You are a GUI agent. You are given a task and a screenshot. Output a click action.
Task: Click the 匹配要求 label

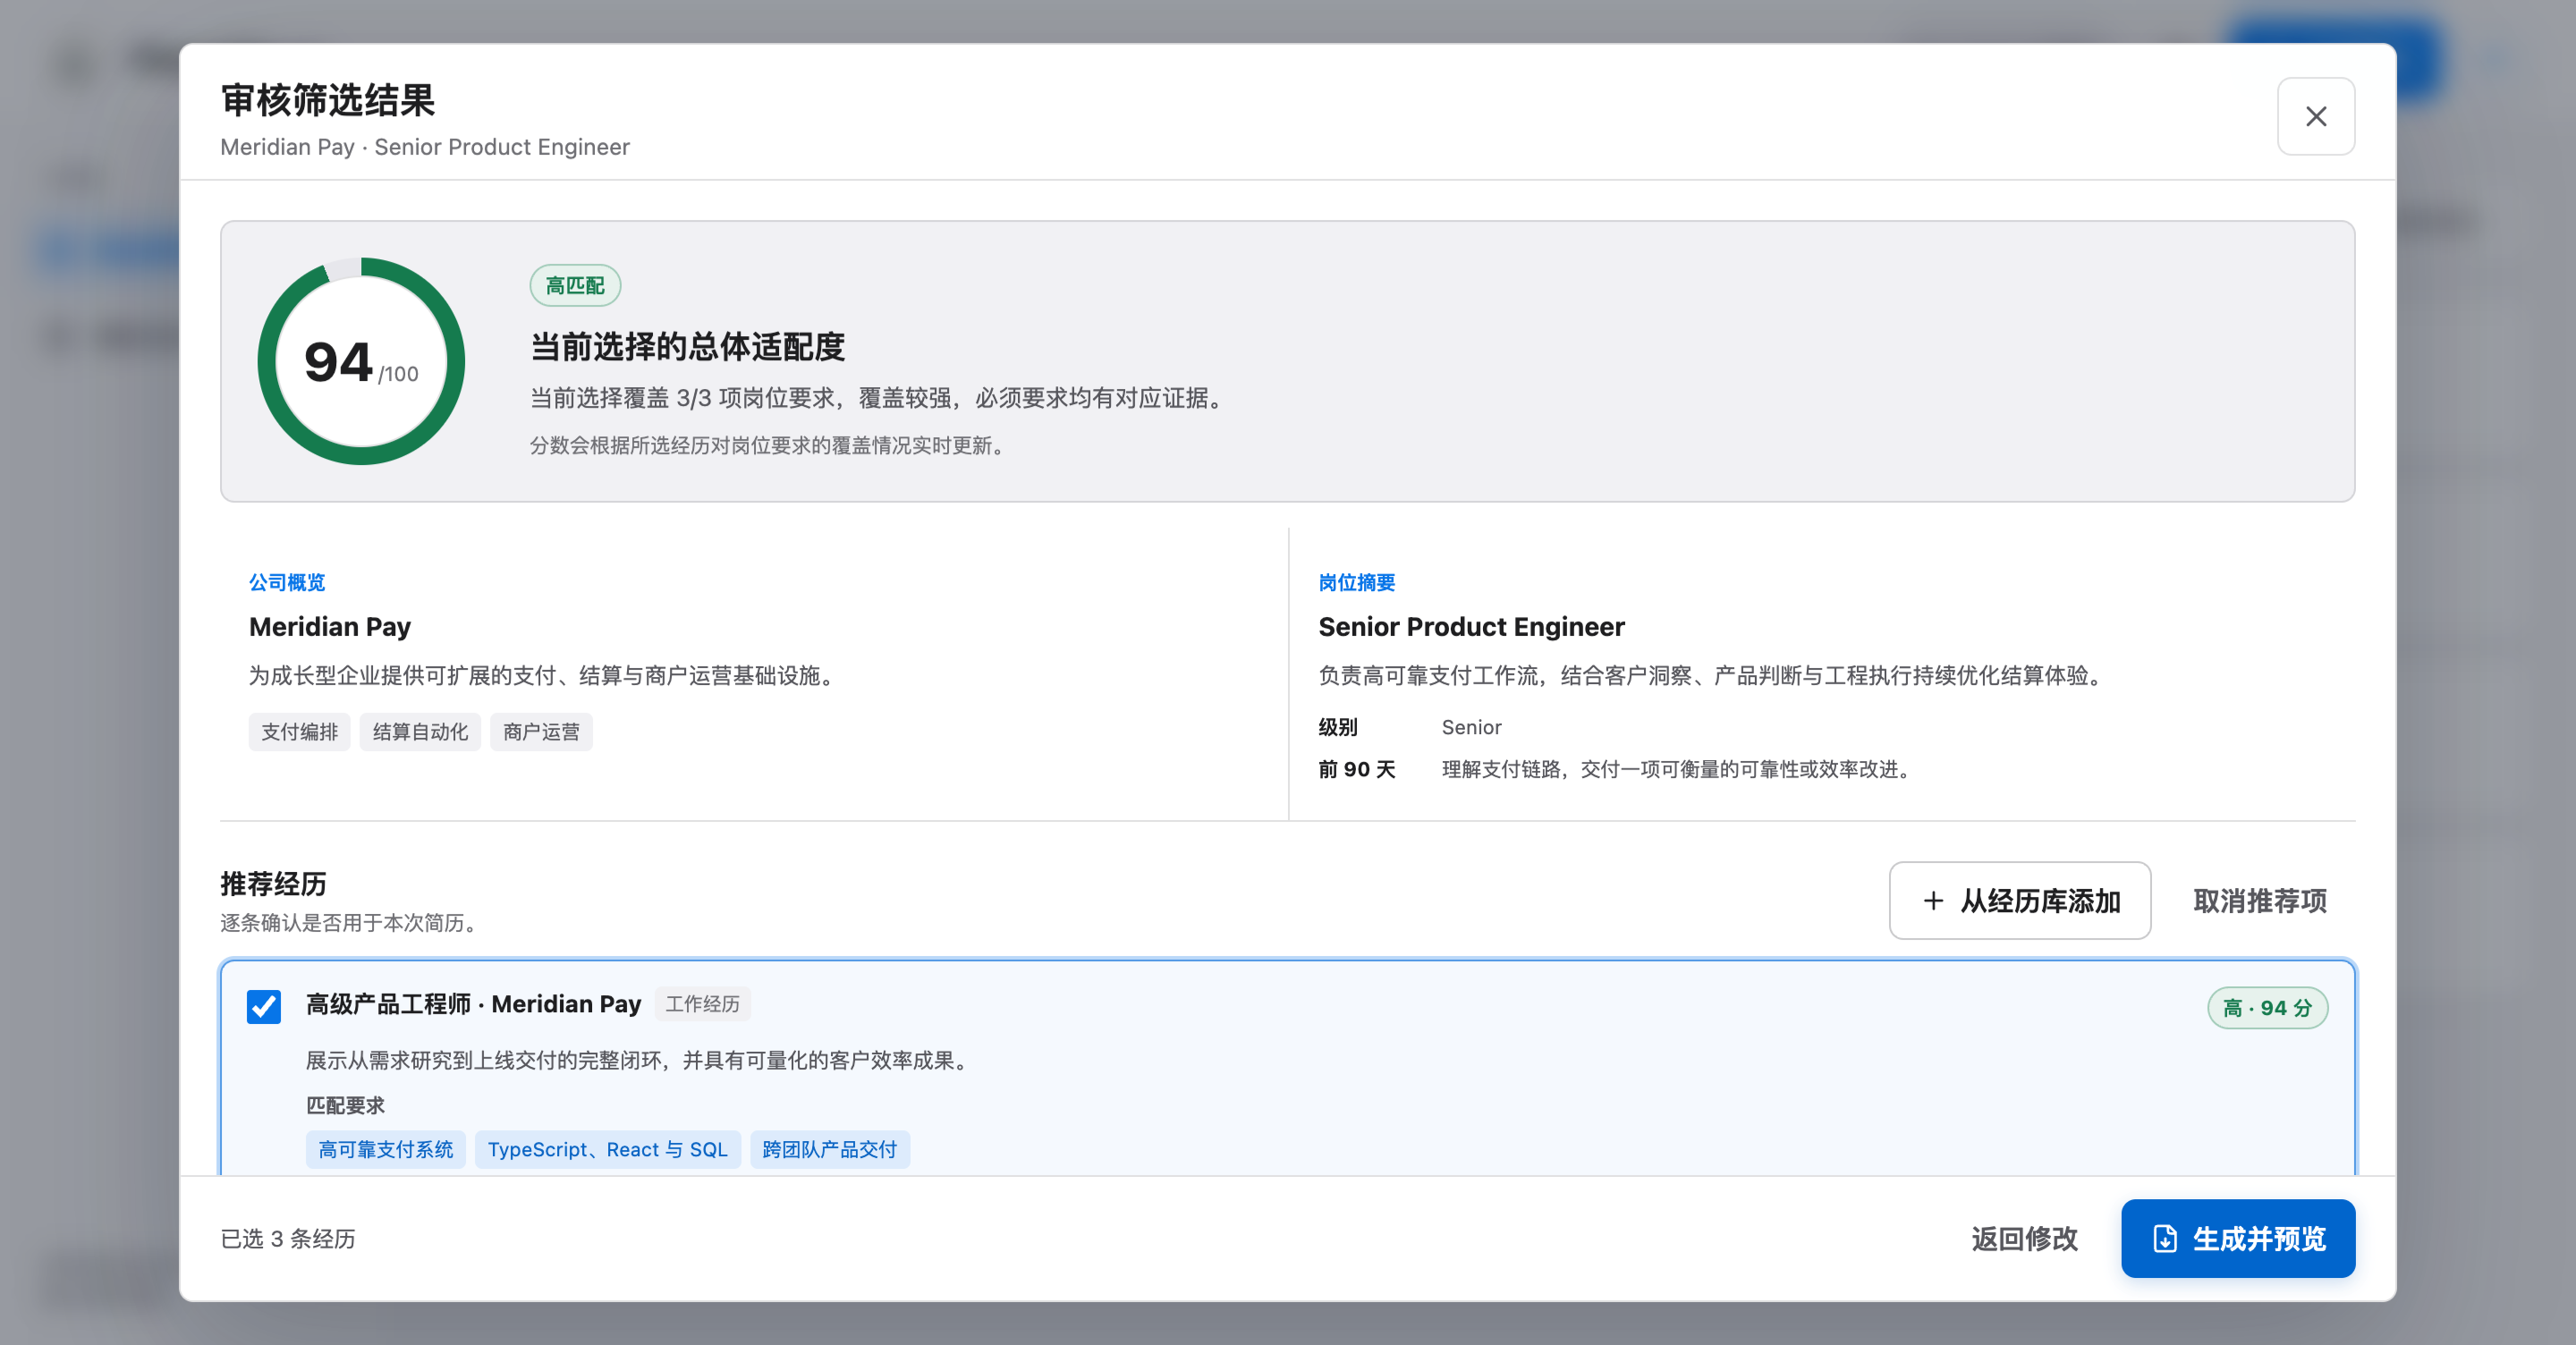345,1105
